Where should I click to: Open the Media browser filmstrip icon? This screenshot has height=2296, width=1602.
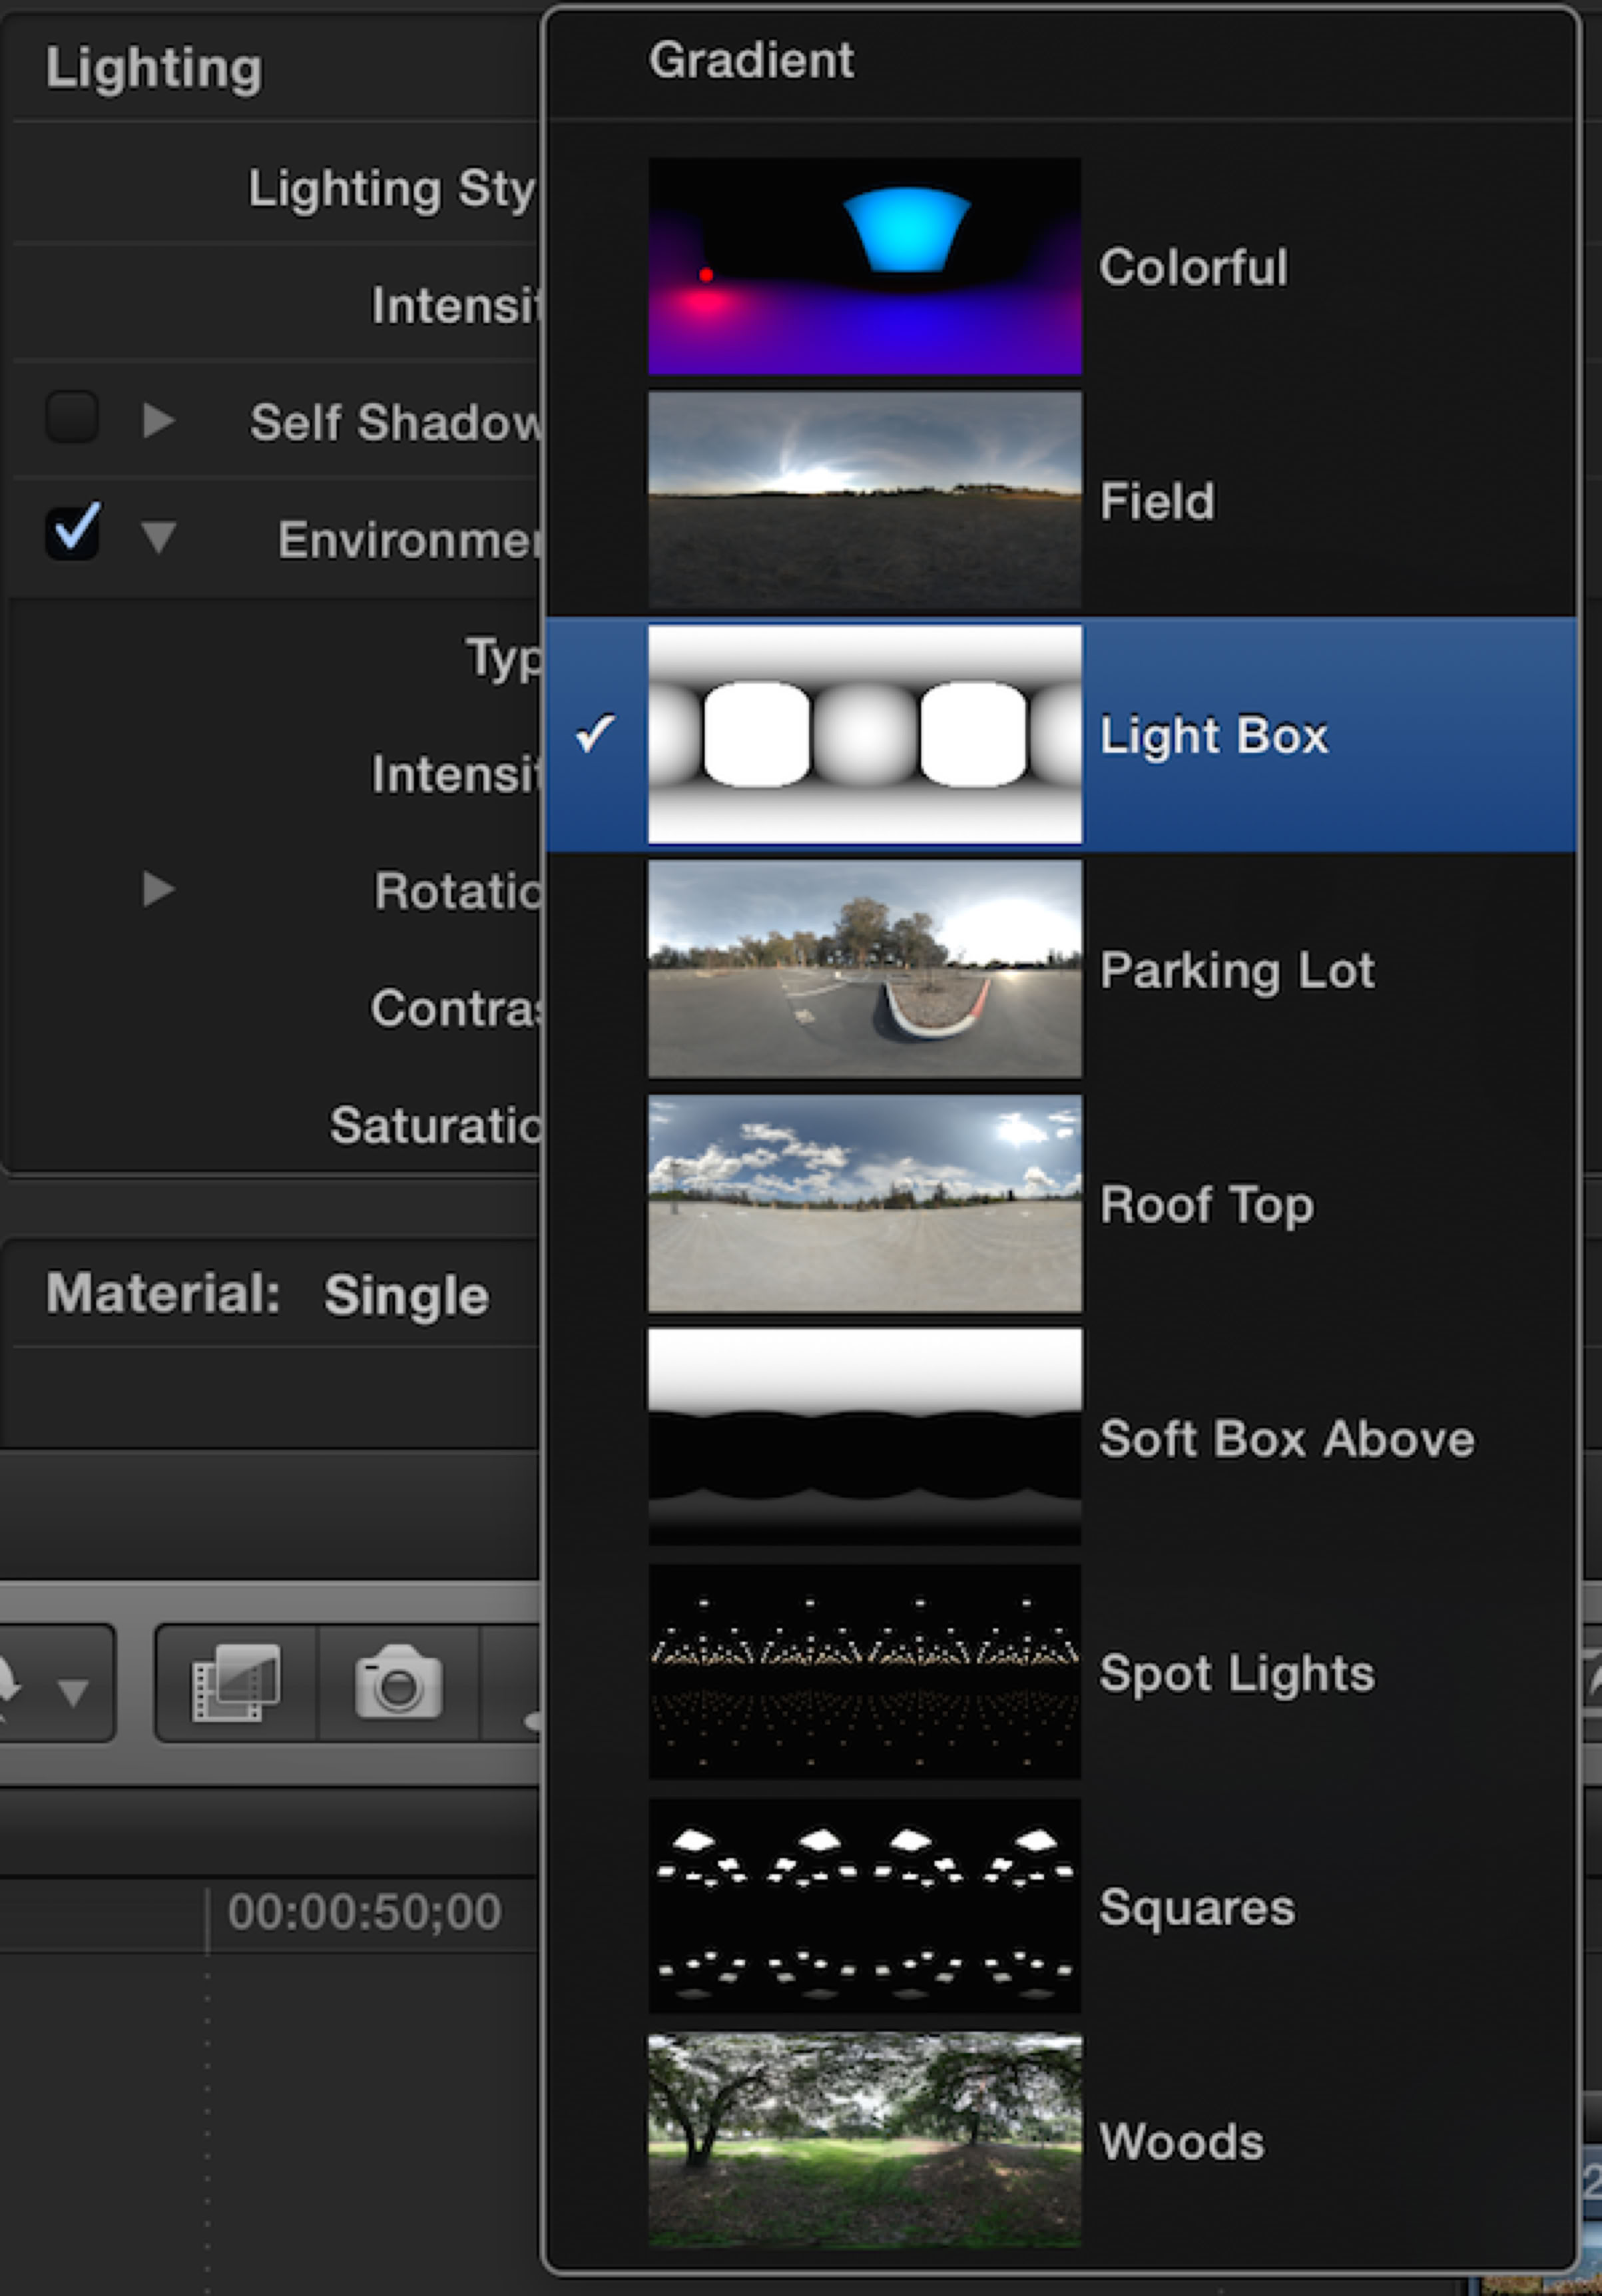coord(236,1683)
